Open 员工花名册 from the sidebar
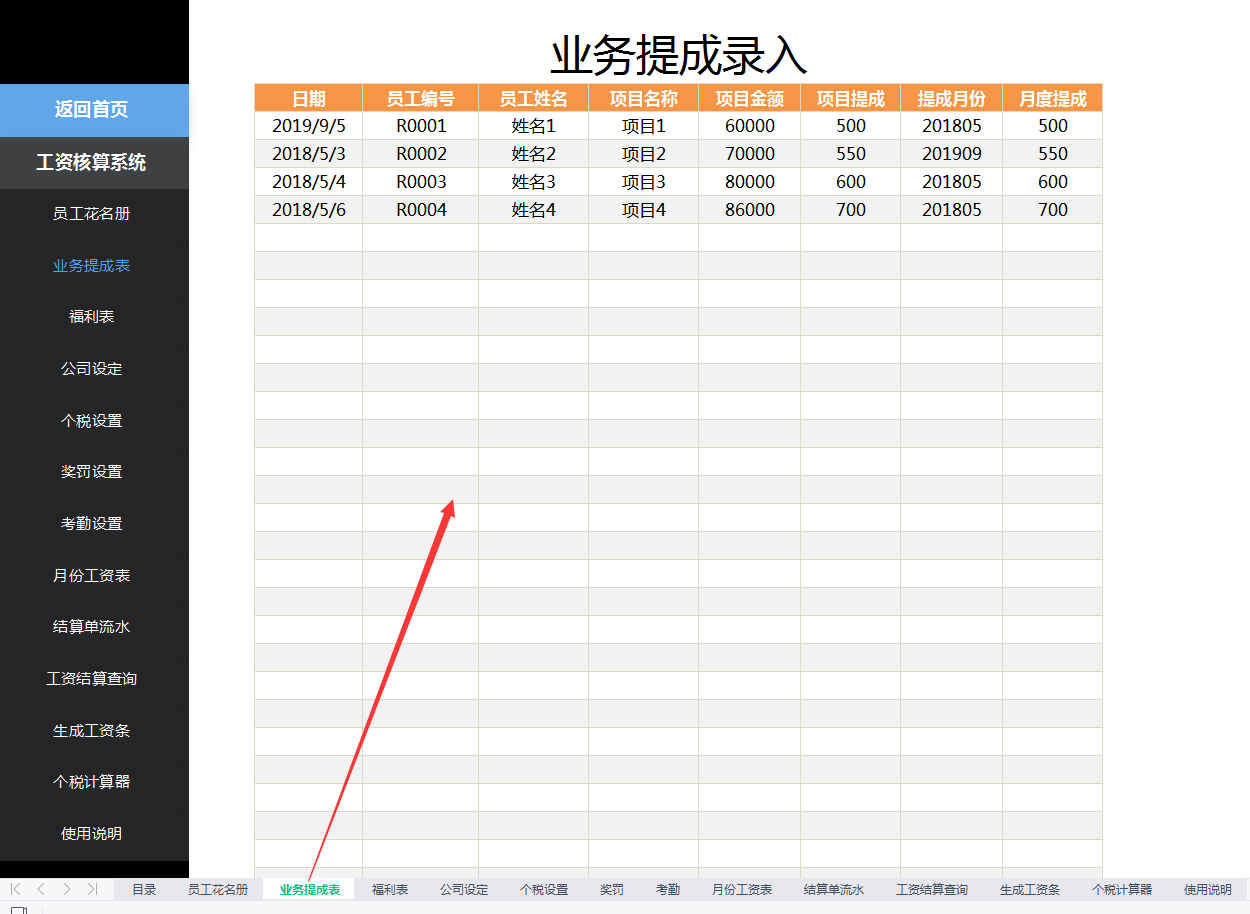Image resolution: width=1250 pixels, height=914 pixels. tap(94, 213)
